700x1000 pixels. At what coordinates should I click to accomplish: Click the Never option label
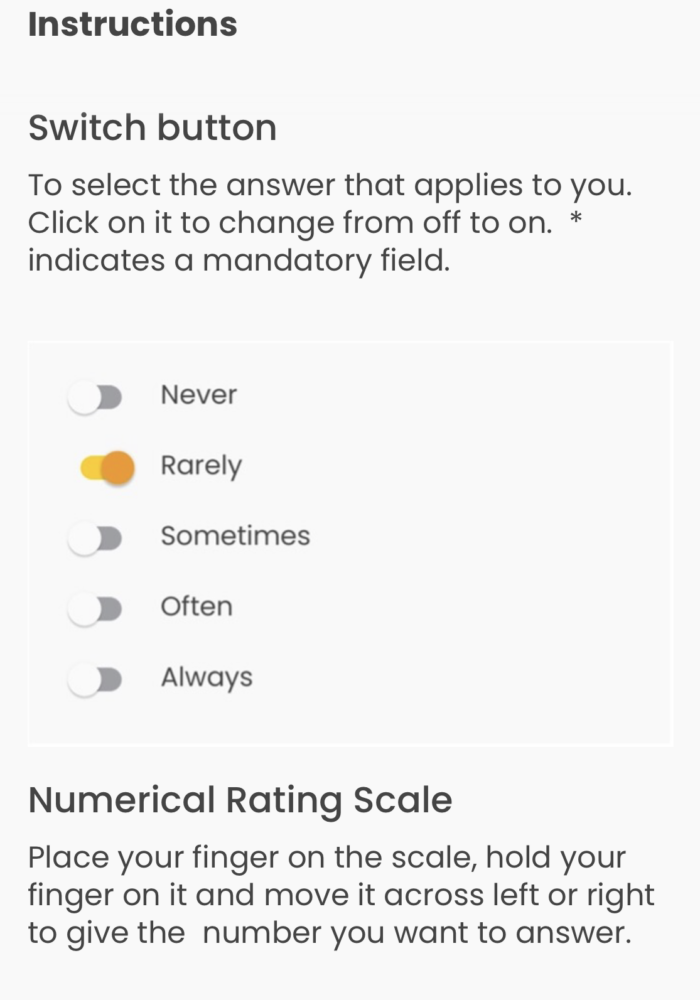[x=199, y=395]
